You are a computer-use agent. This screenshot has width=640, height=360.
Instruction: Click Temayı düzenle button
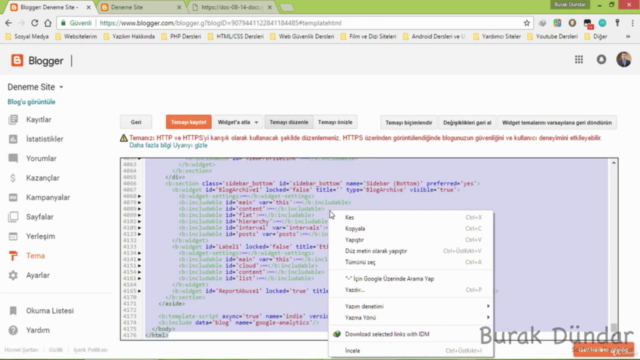(289, 122)
